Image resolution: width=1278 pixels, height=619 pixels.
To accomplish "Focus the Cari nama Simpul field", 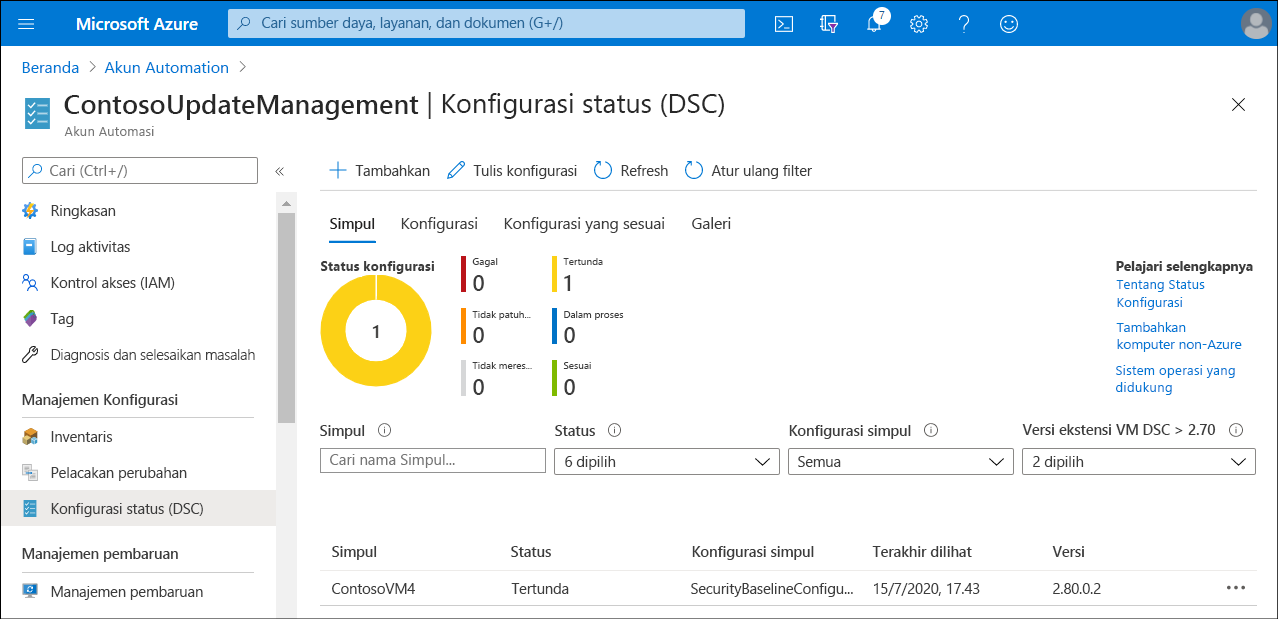I will (x=433, y=461).
